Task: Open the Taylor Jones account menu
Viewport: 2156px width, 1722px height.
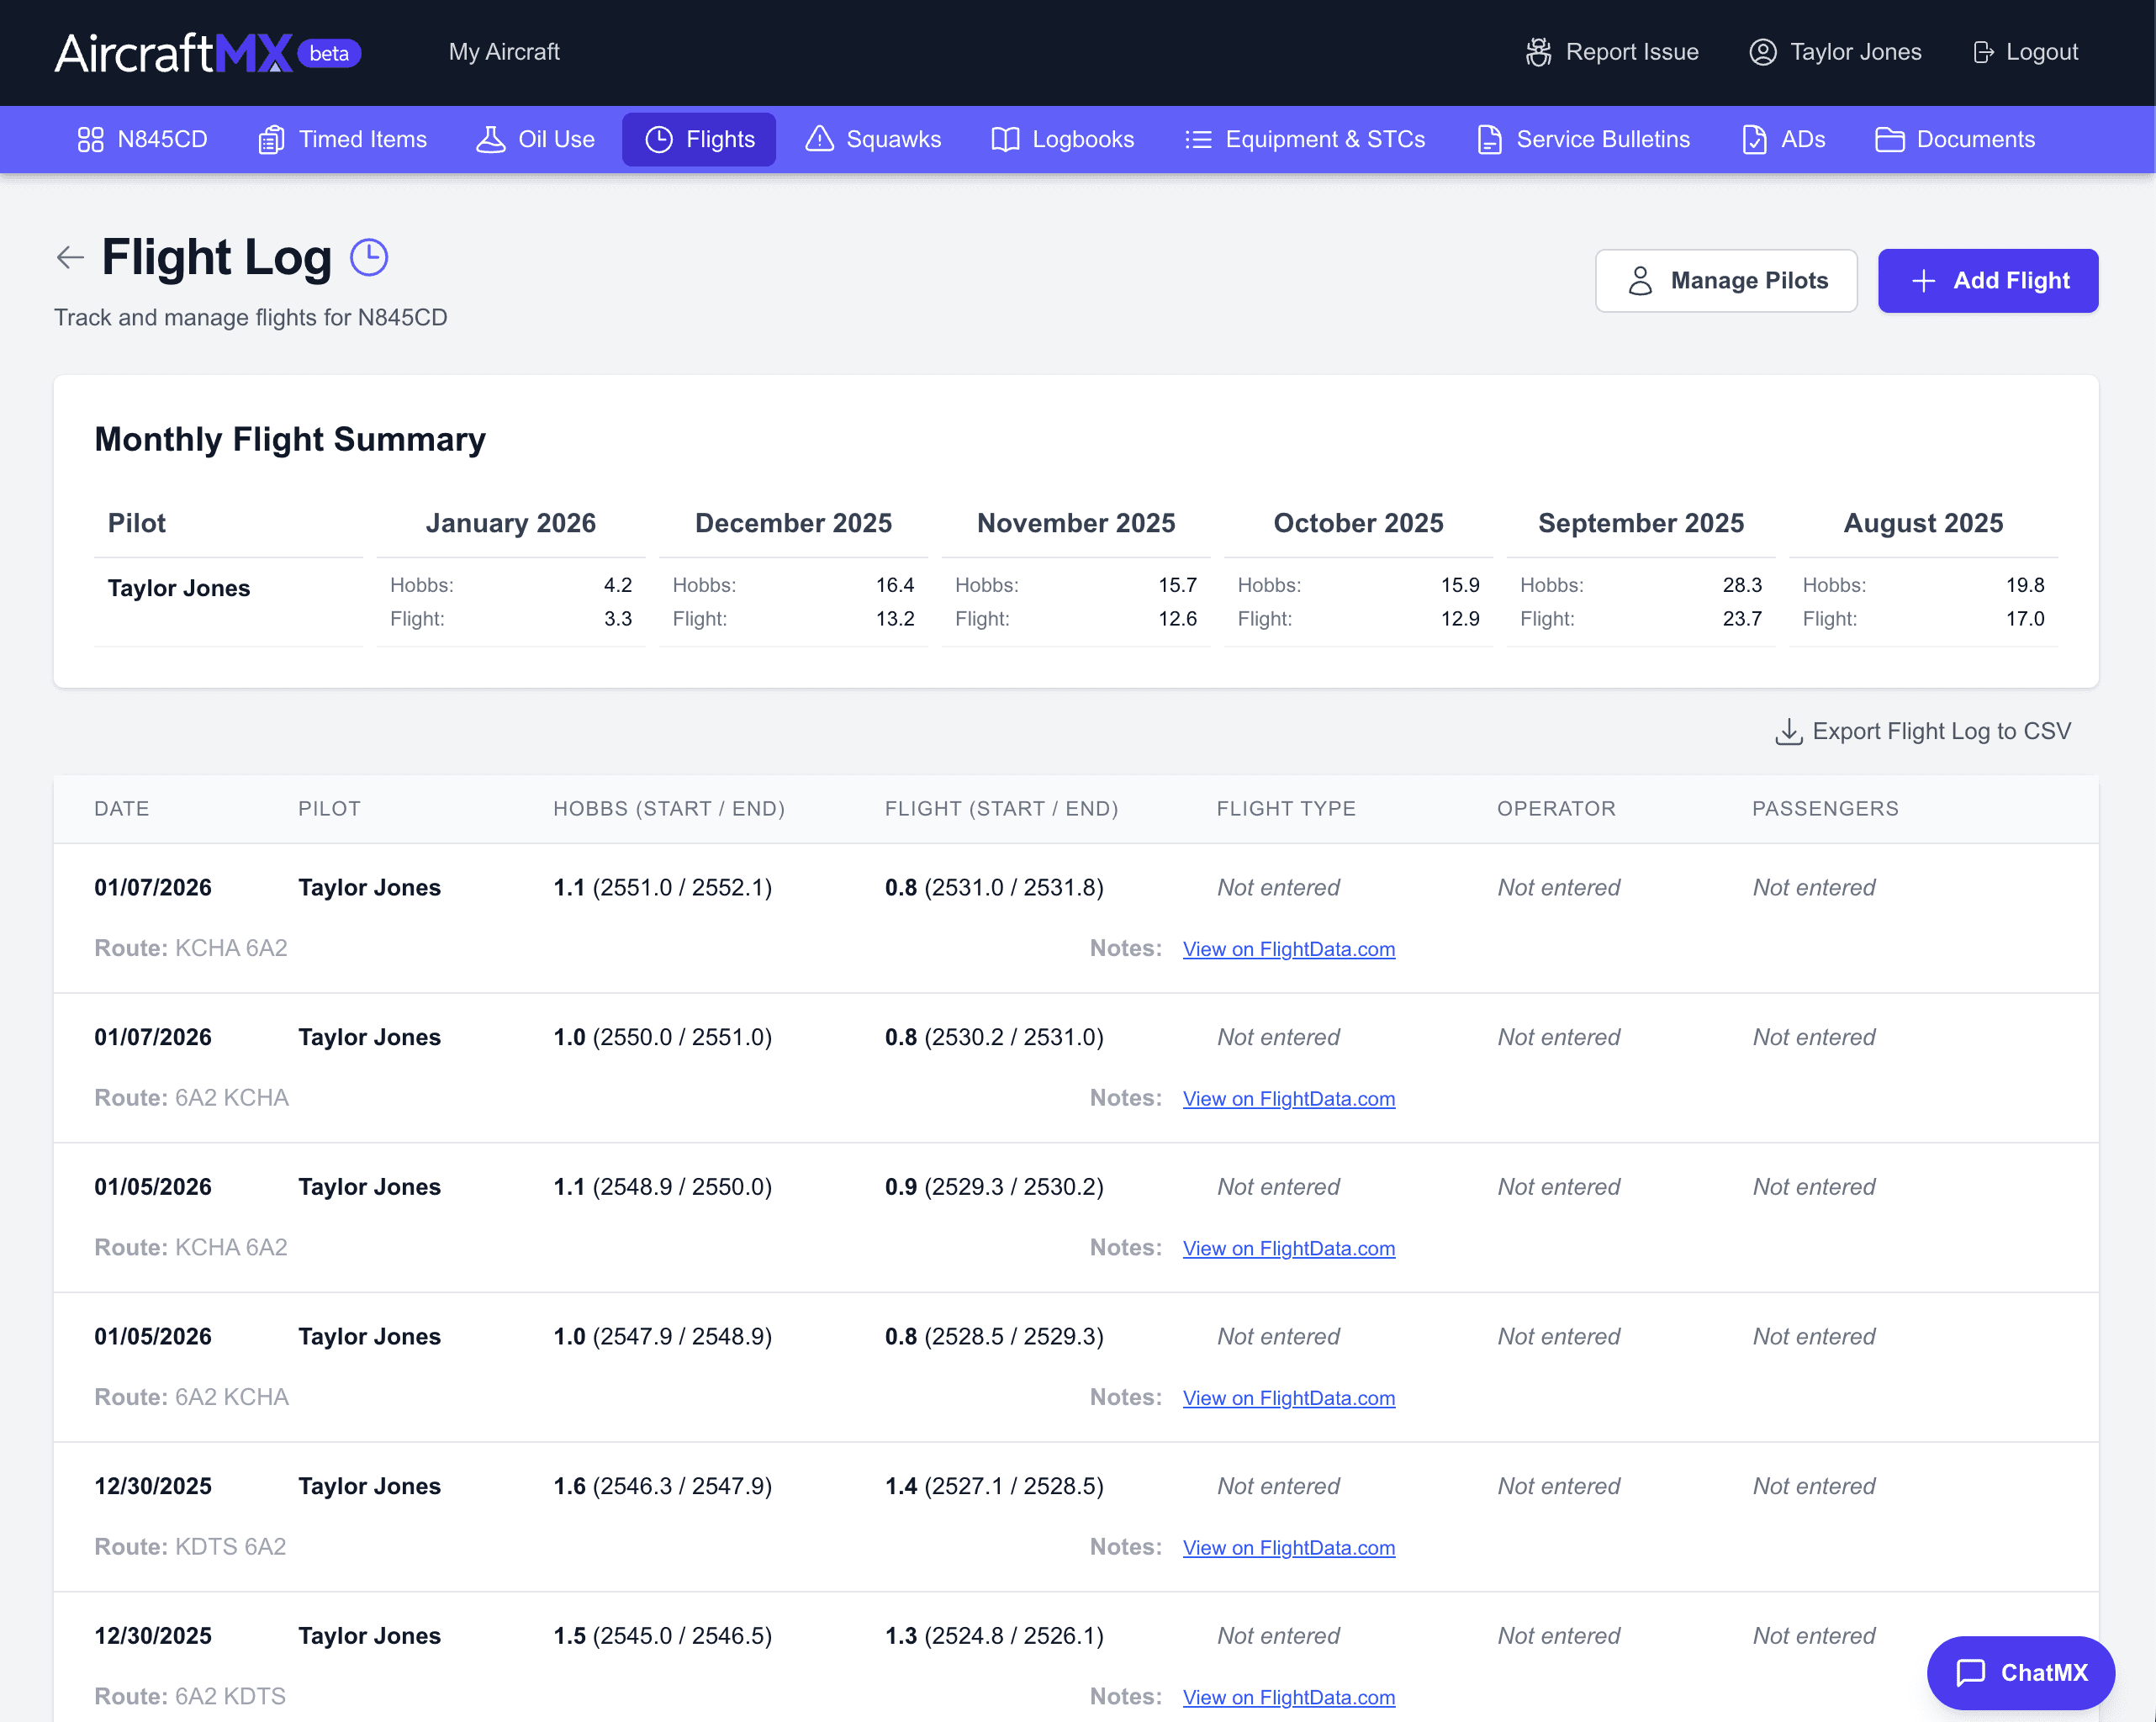Action: [1834, 52]
